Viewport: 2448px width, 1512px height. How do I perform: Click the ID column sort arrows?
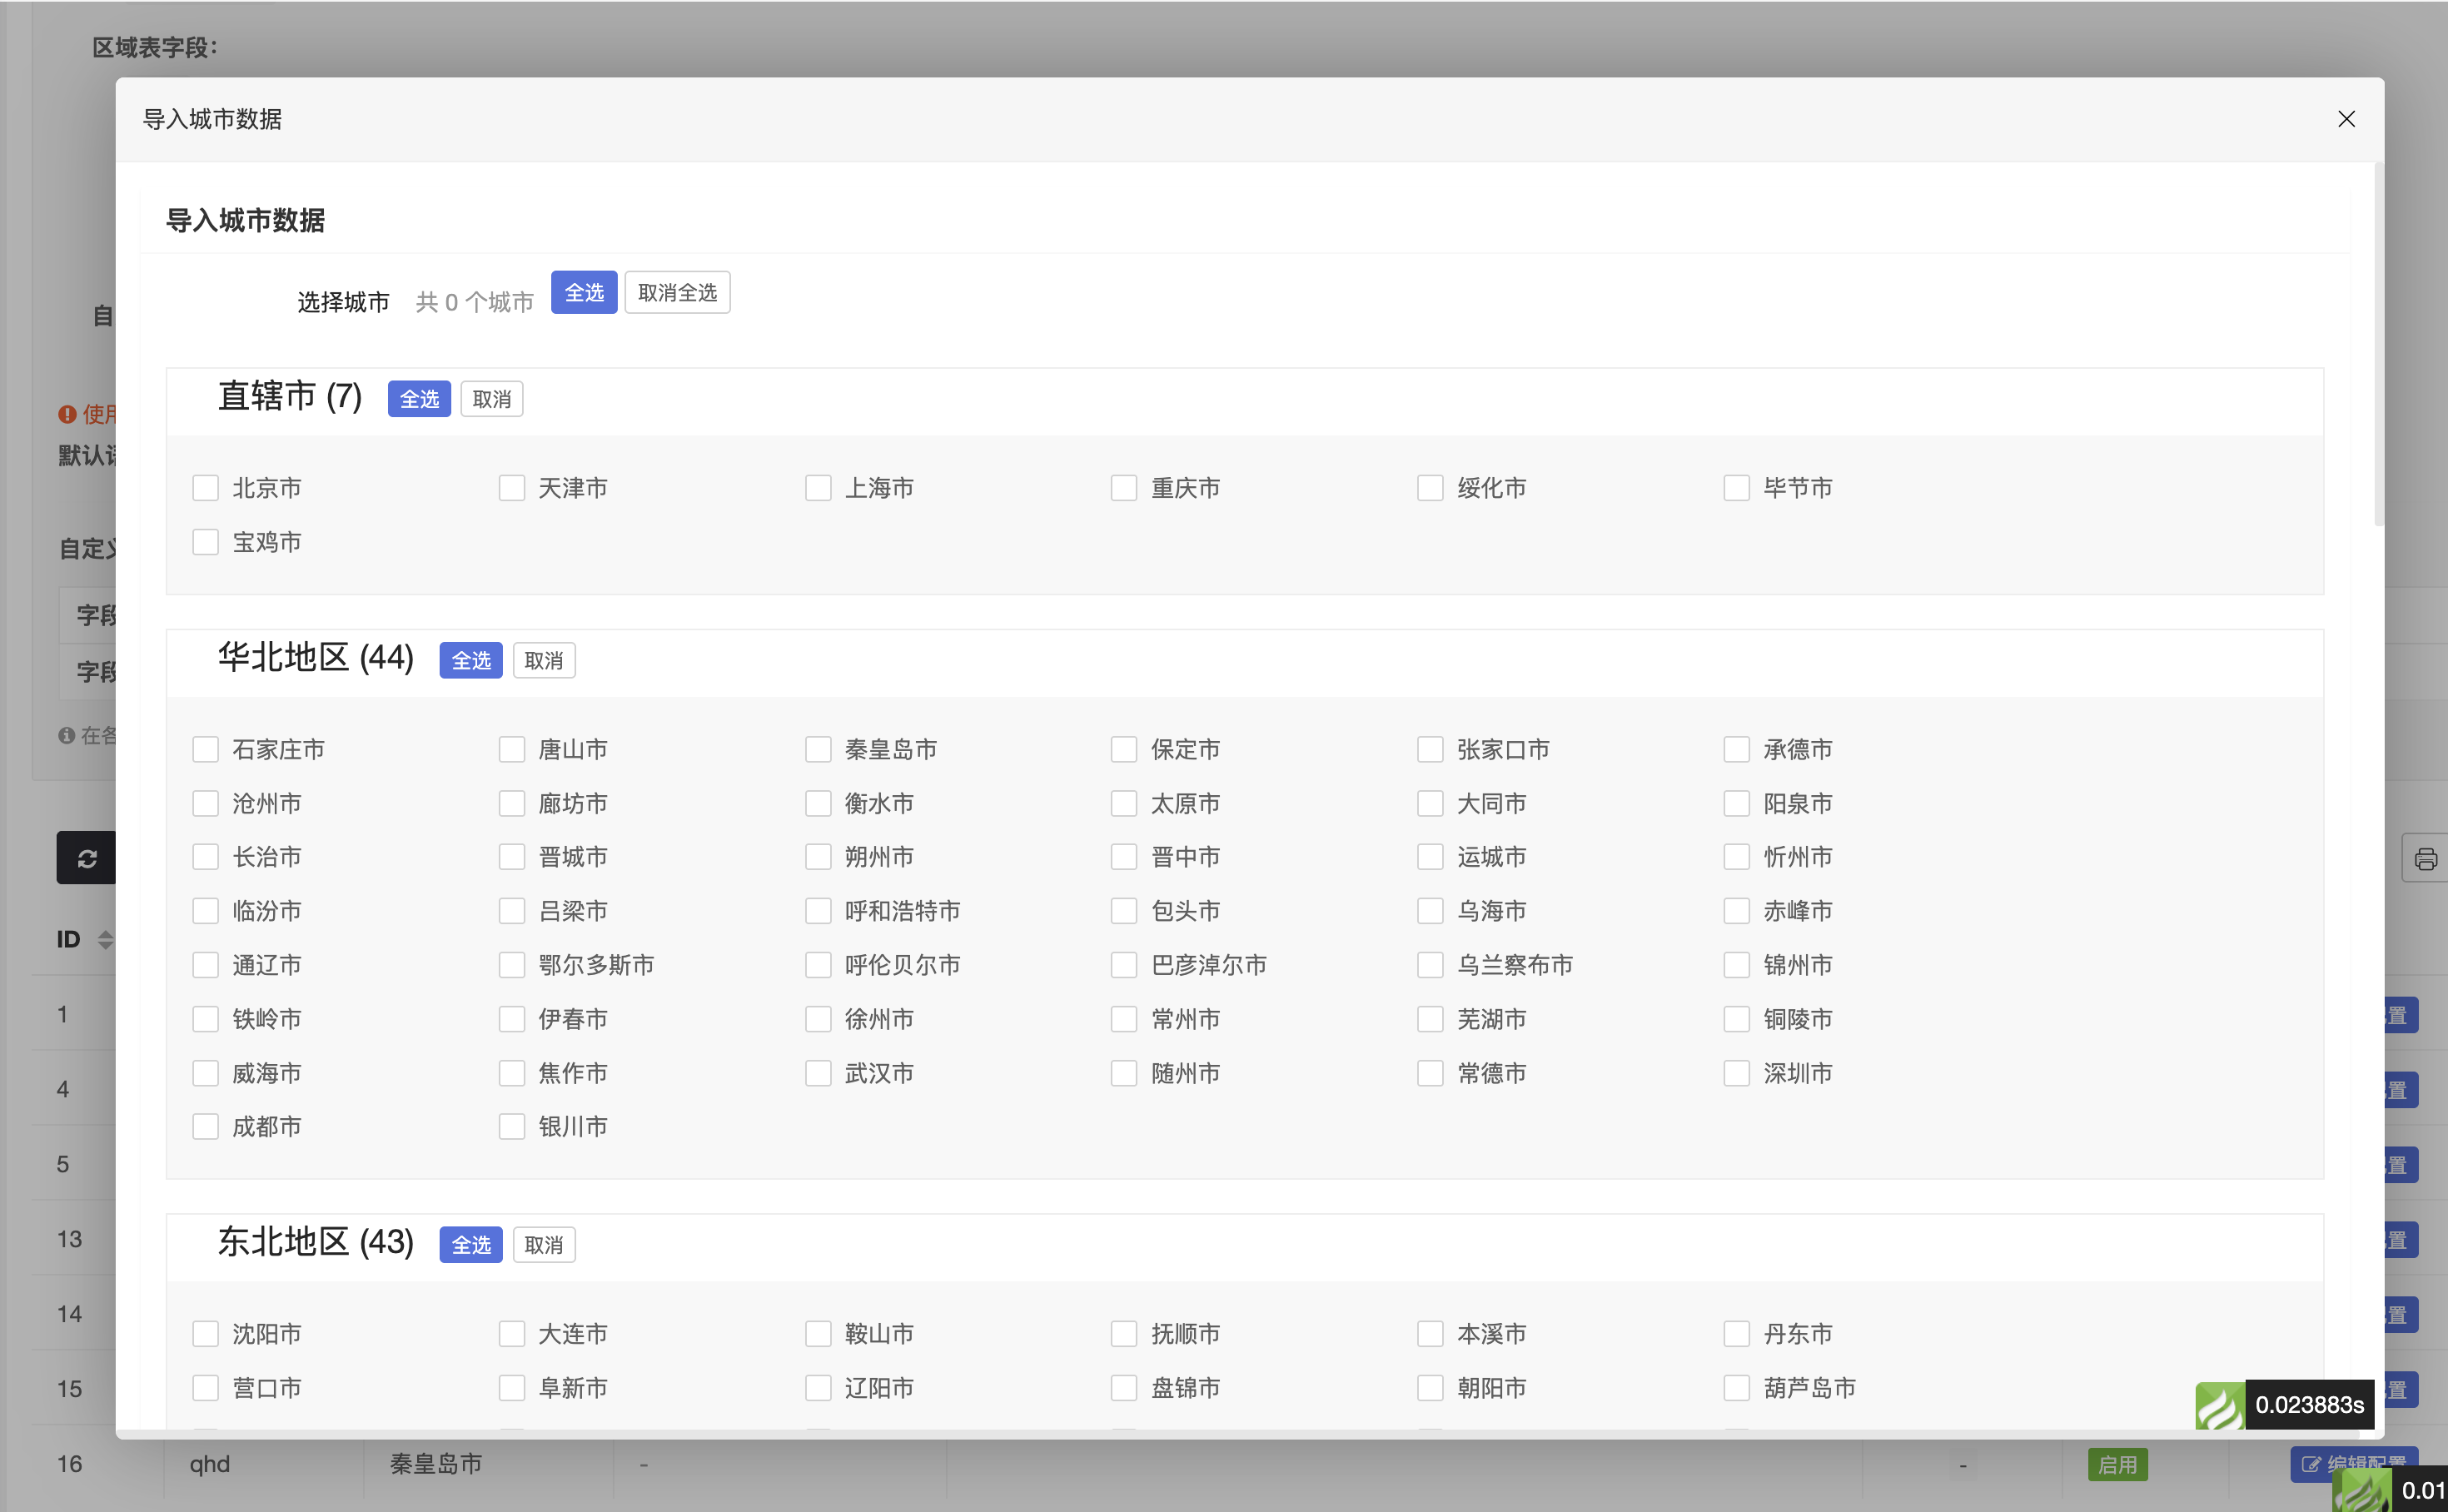105,939
